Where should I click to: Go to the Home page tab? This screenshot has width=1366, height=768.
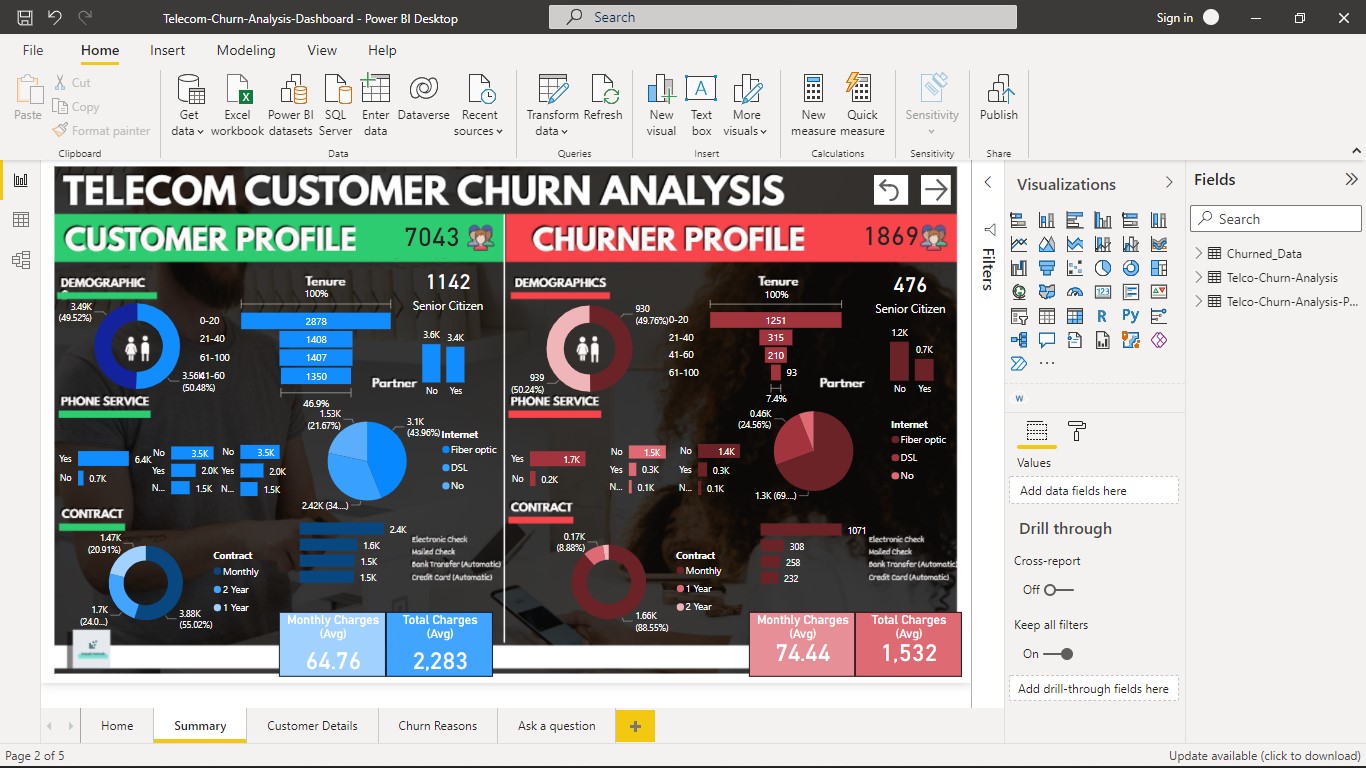click(117, 726)
